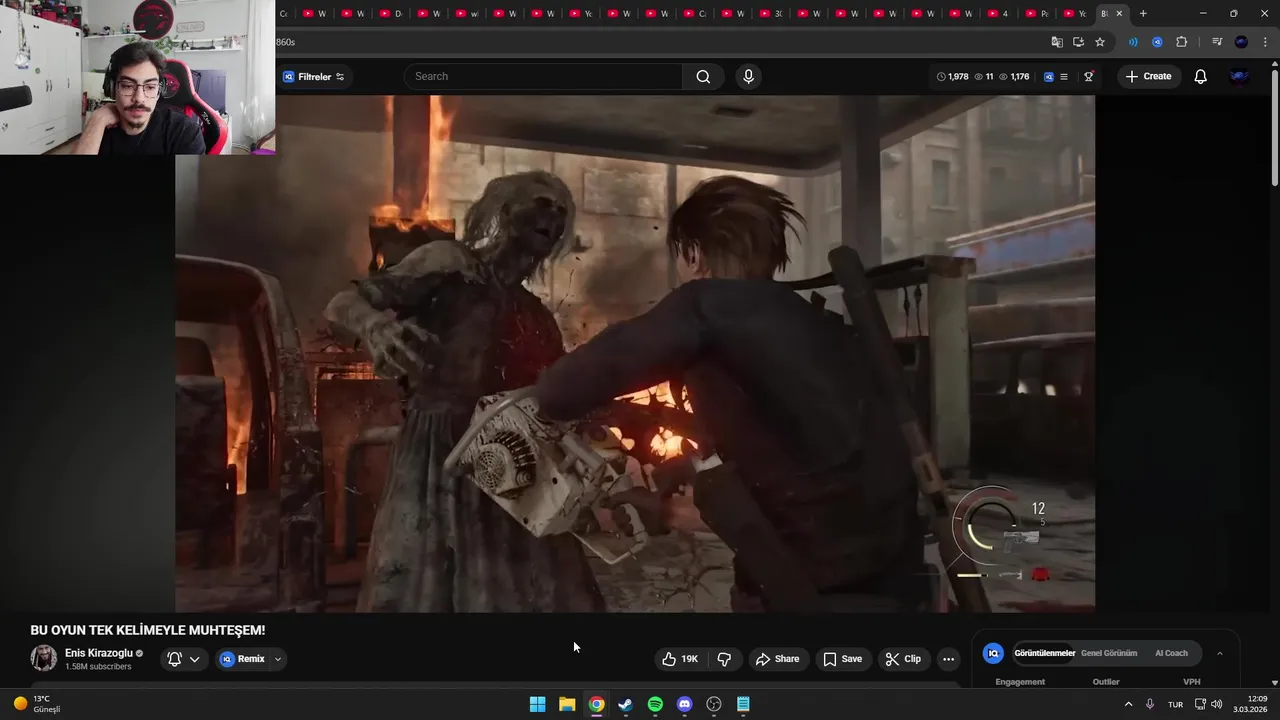Open Steam from the taskbar
Image resolution: width=1280 pixels, height=720 pixels.
(x=625, y=704)
